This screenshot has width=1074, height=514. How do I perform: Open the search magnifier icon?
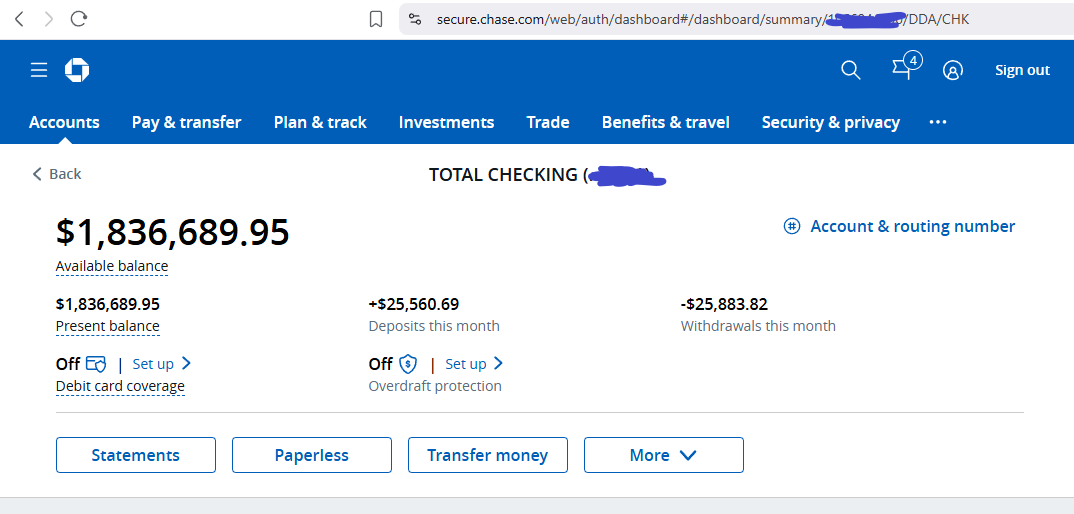(850, 70)
